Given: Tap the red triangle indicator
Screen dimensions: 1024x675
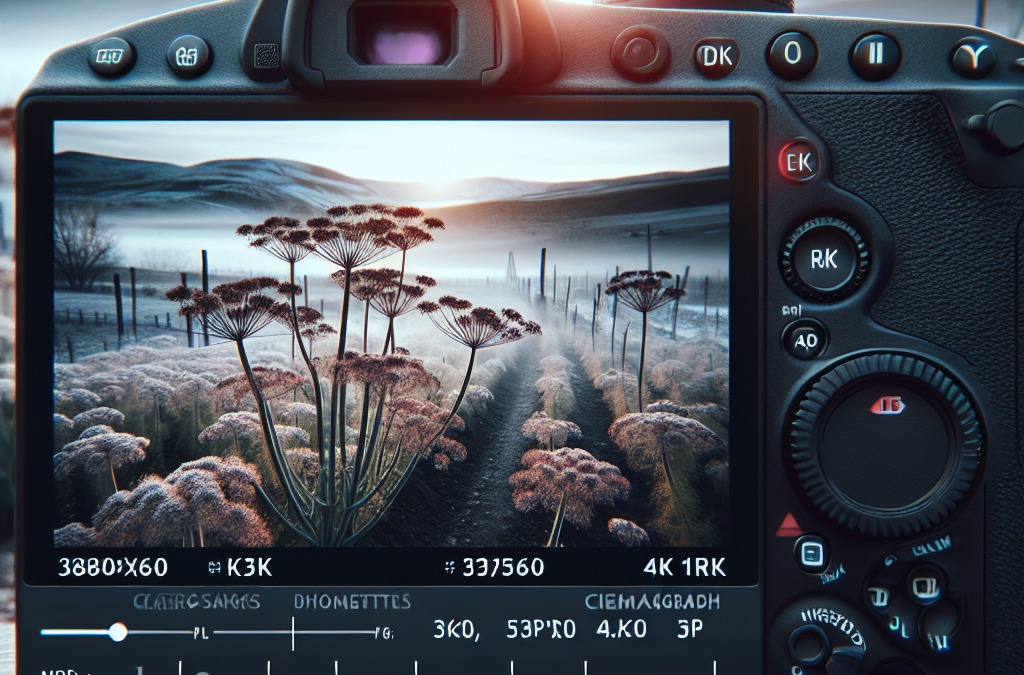Looking at the screenshot, I should 789,525.
